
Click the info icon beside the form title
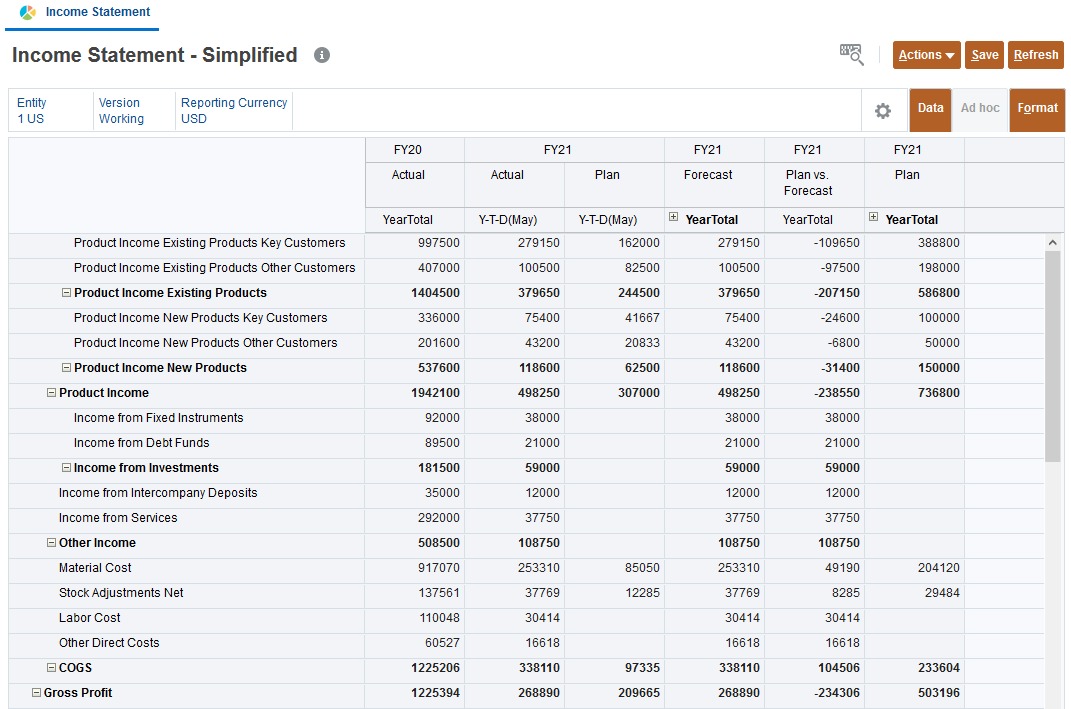click(322, 56)
